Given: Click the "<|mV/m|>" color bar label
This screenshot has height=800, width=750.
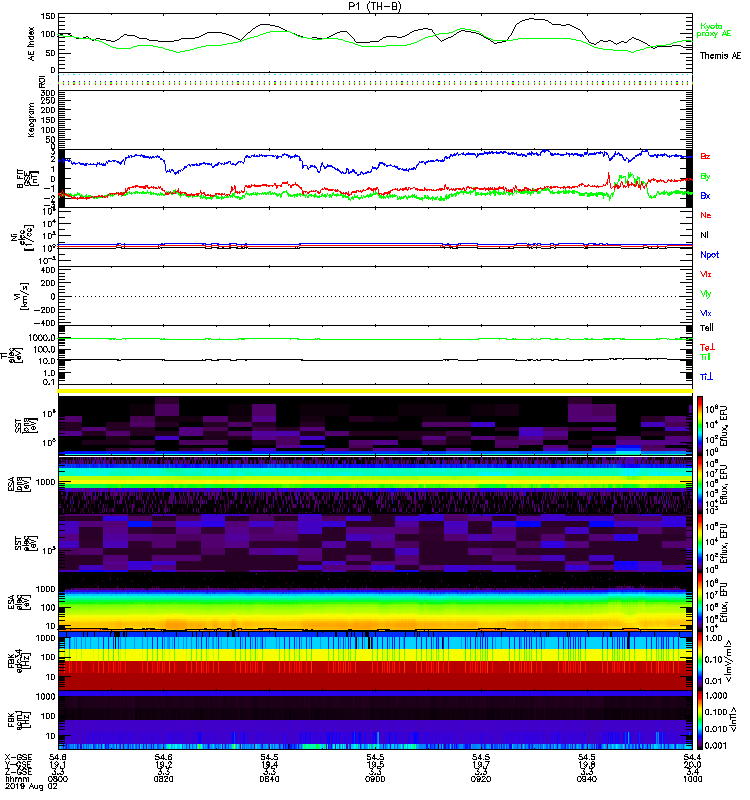Looking at the screenshot, I should click(730, 662).
